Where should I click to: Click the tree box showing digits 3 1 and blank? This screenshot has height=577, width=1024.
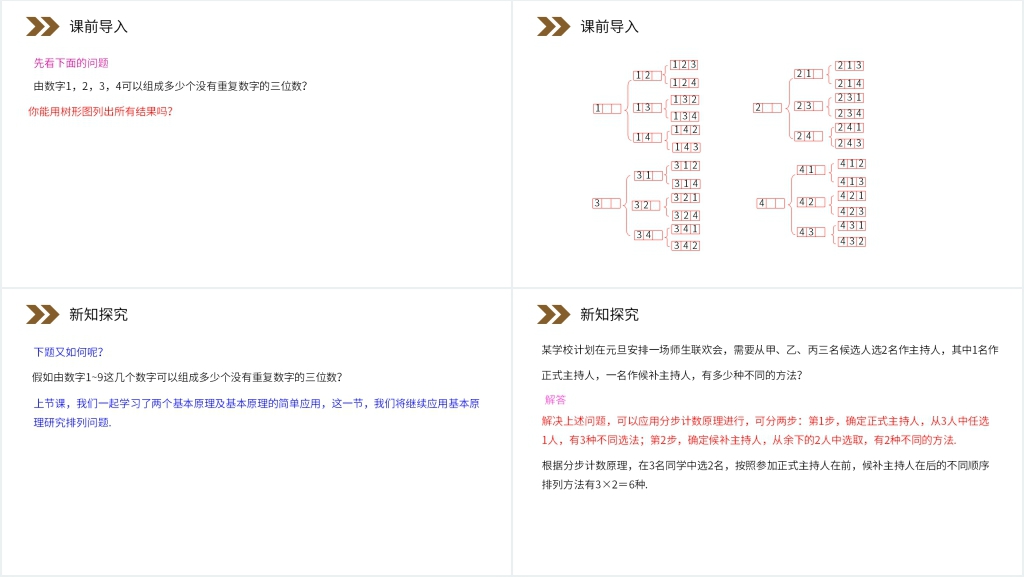pyautogui.click(x=648, y=176)
